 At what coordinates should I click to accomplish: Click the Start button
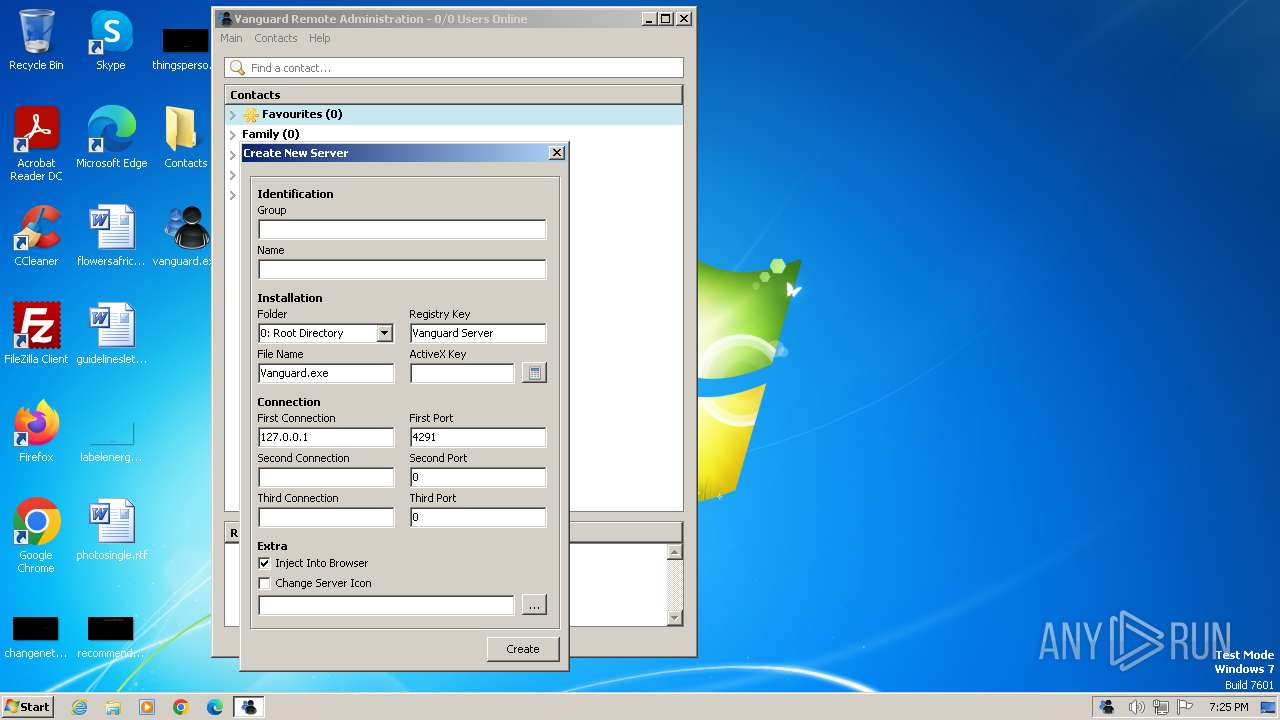(27, 707)
